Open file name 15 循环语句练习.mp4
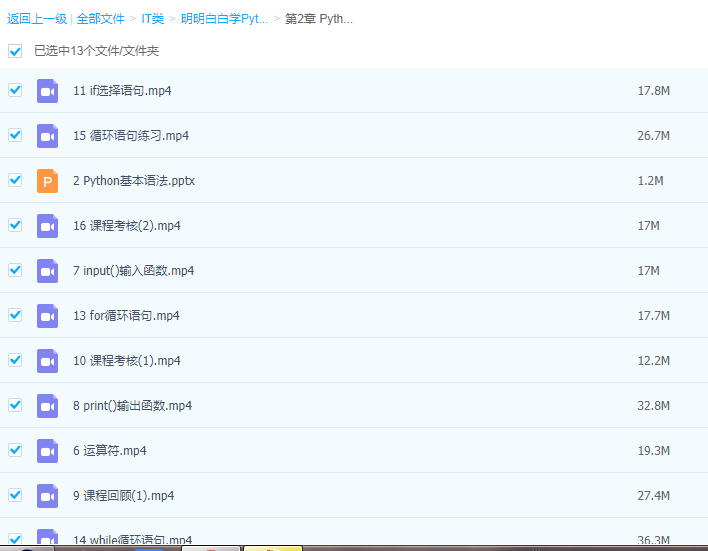The image size is (708, 551). (x=131, y=136)
